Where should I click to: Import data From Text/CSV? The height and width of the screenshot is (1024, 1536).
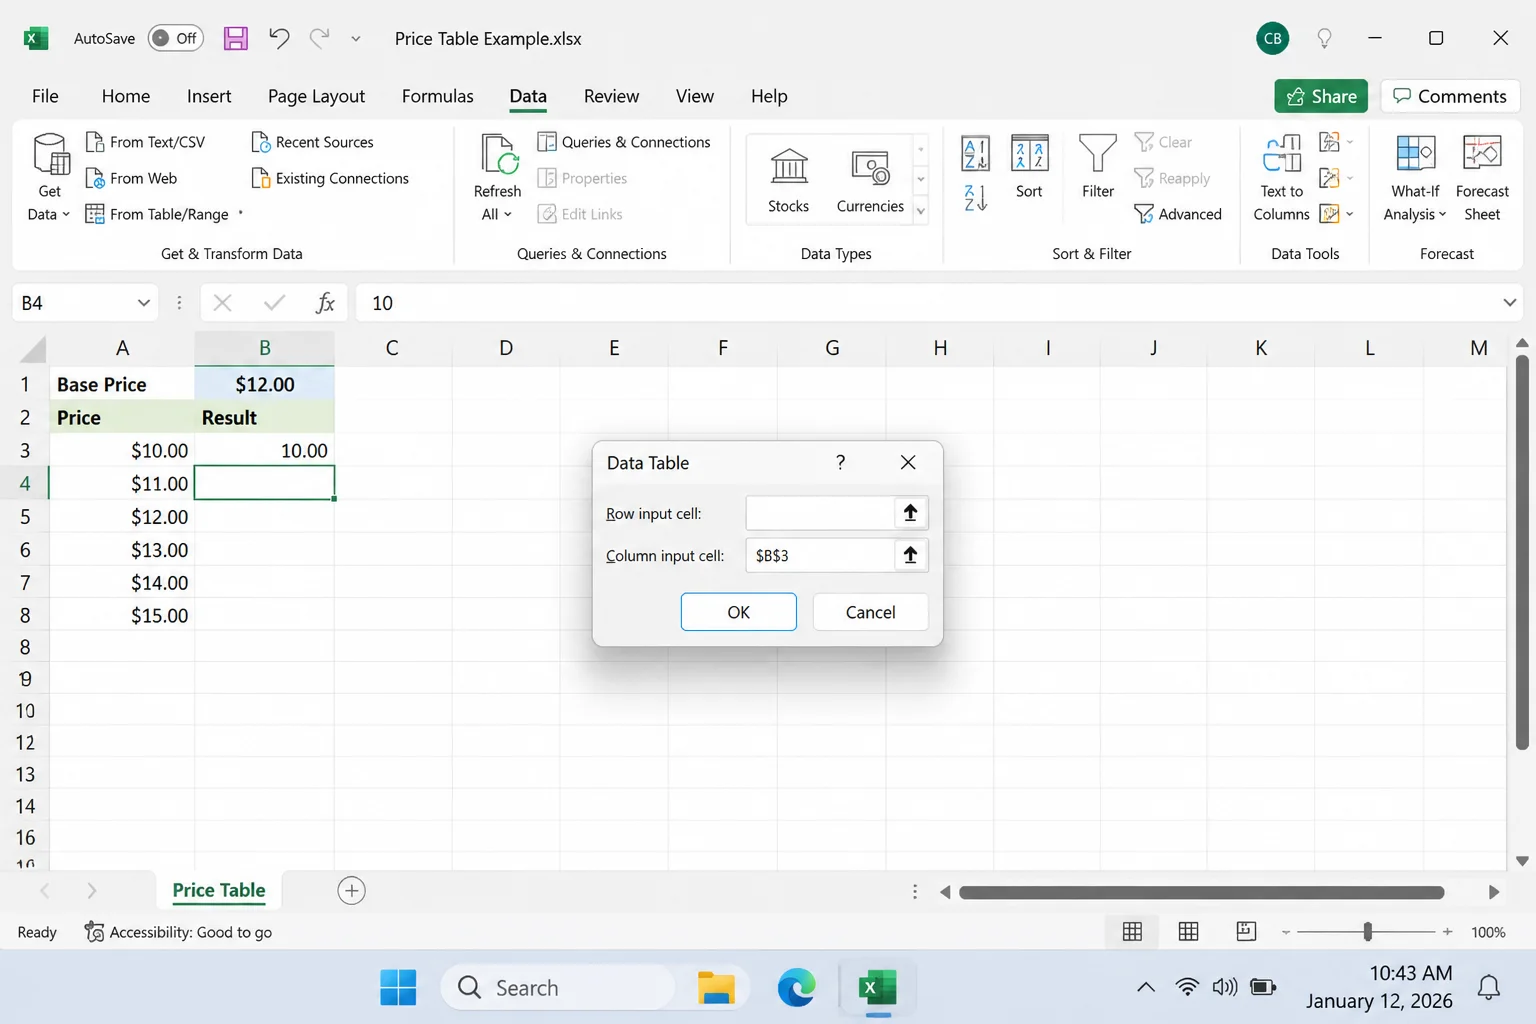pos(145,142)
